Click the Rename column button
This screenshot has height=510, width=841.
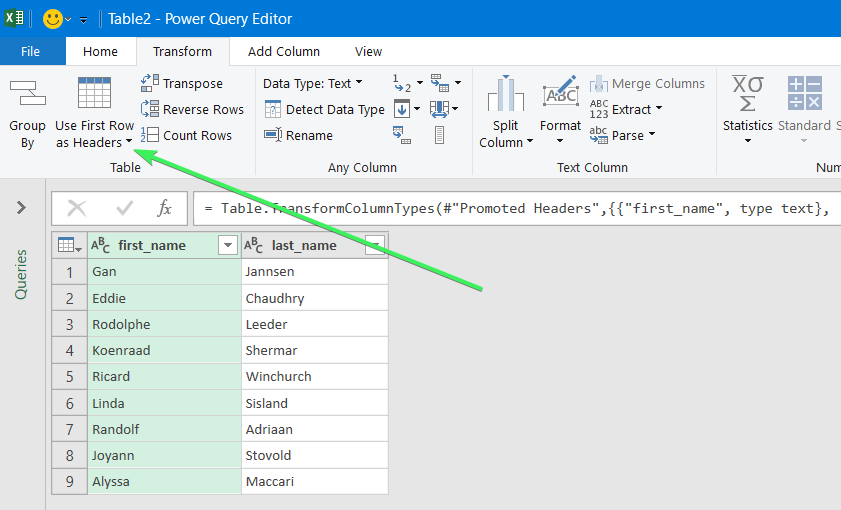point(299,135)
